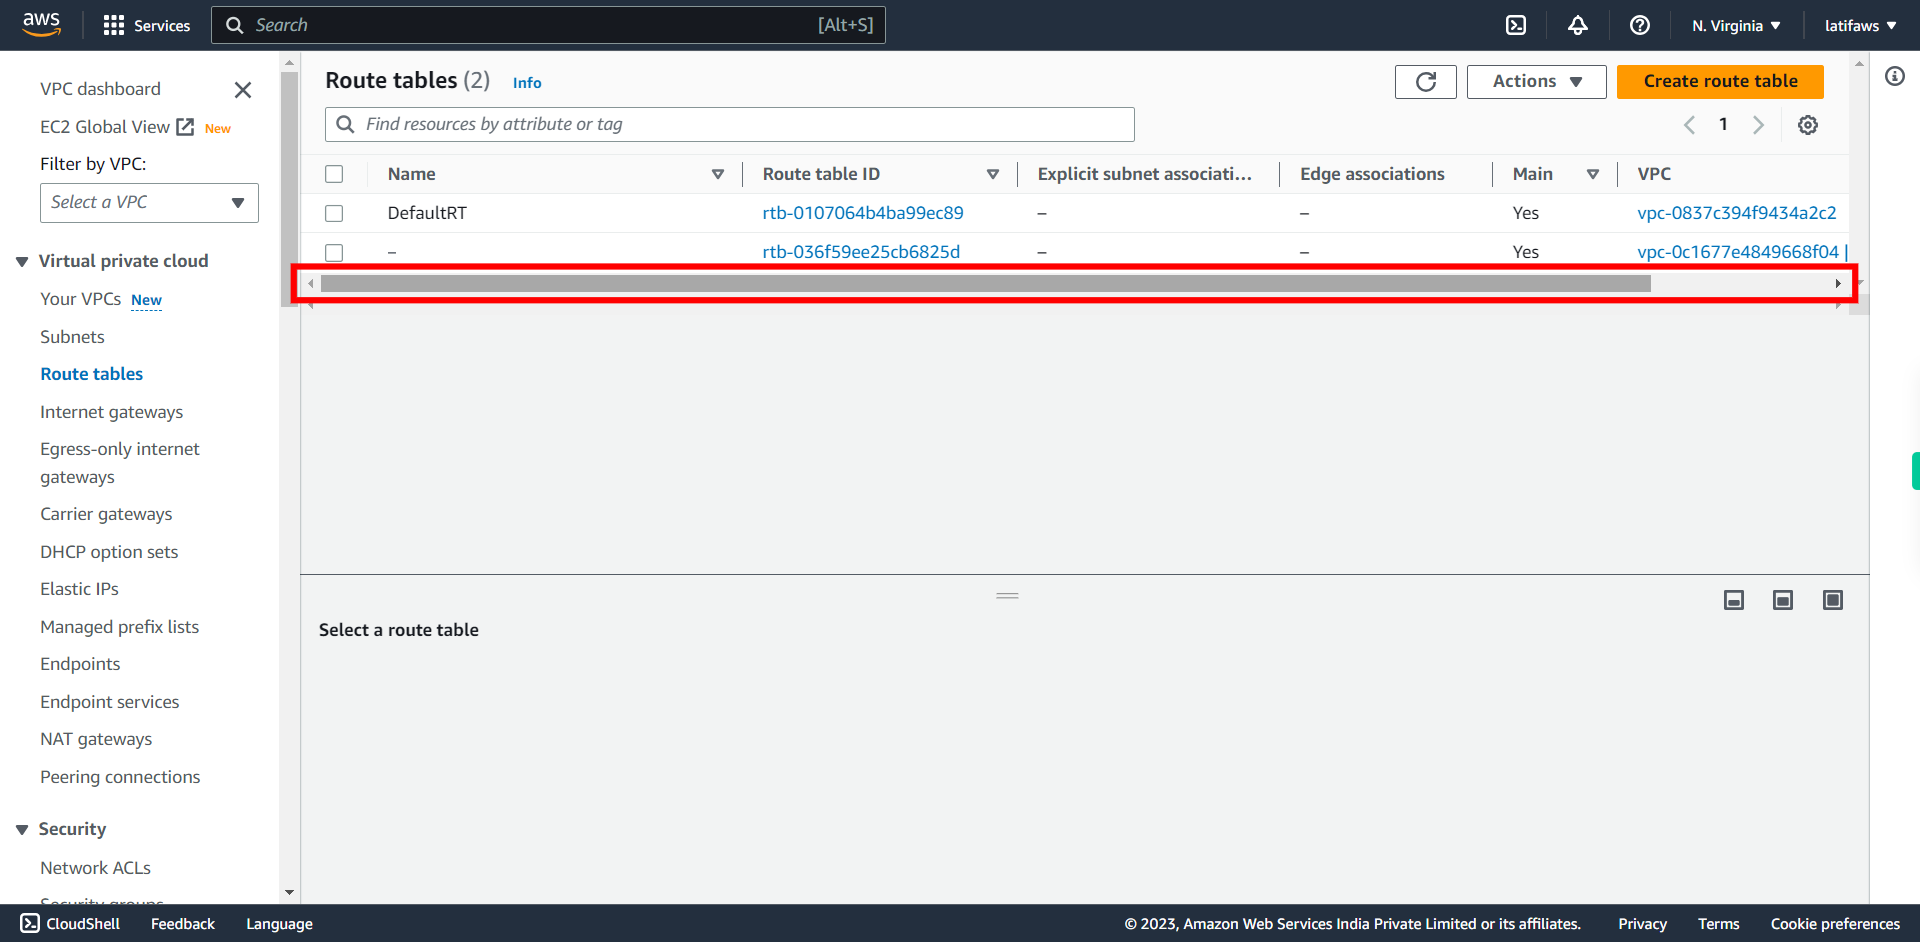Click the CloudShell footer icon

30,923
